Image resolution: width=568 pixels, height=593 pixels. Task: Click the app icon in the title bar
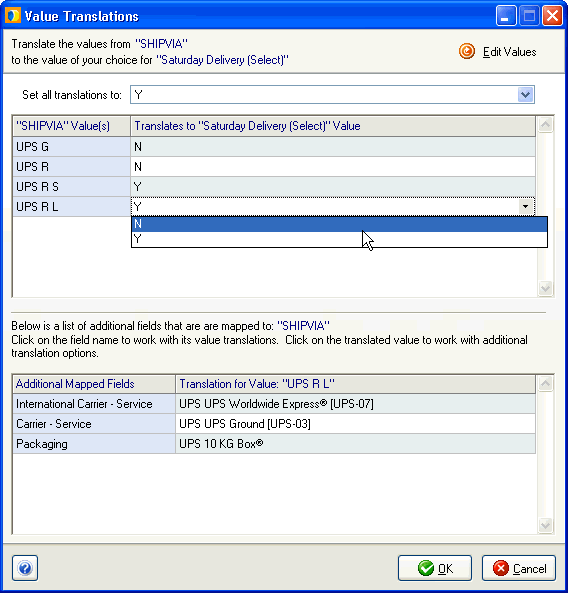coord(12,16)
